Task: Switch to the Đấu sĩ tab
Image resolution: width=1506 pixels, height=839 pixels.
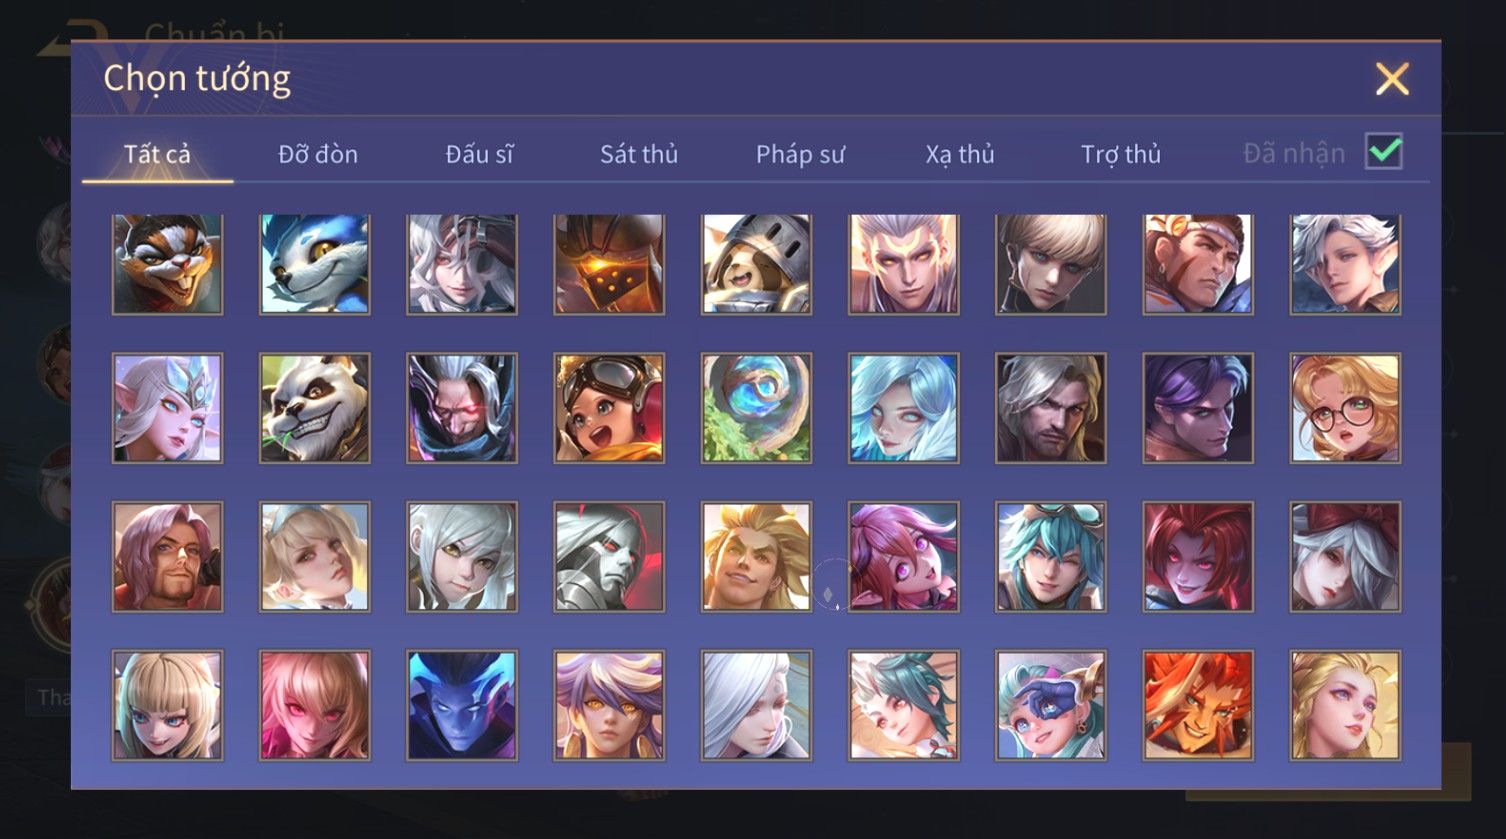Action: tap(479, 154)
